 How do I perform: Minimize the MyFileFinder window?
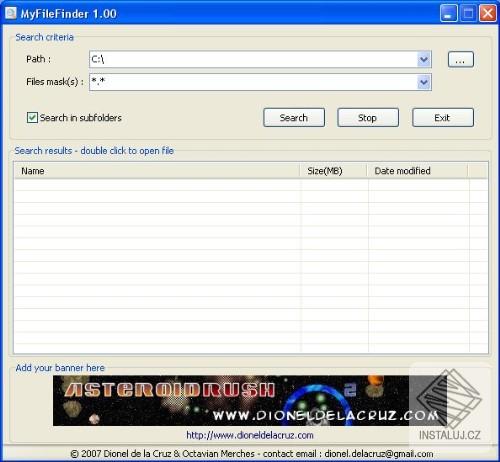pyautogui.click(x=448, y=14)
